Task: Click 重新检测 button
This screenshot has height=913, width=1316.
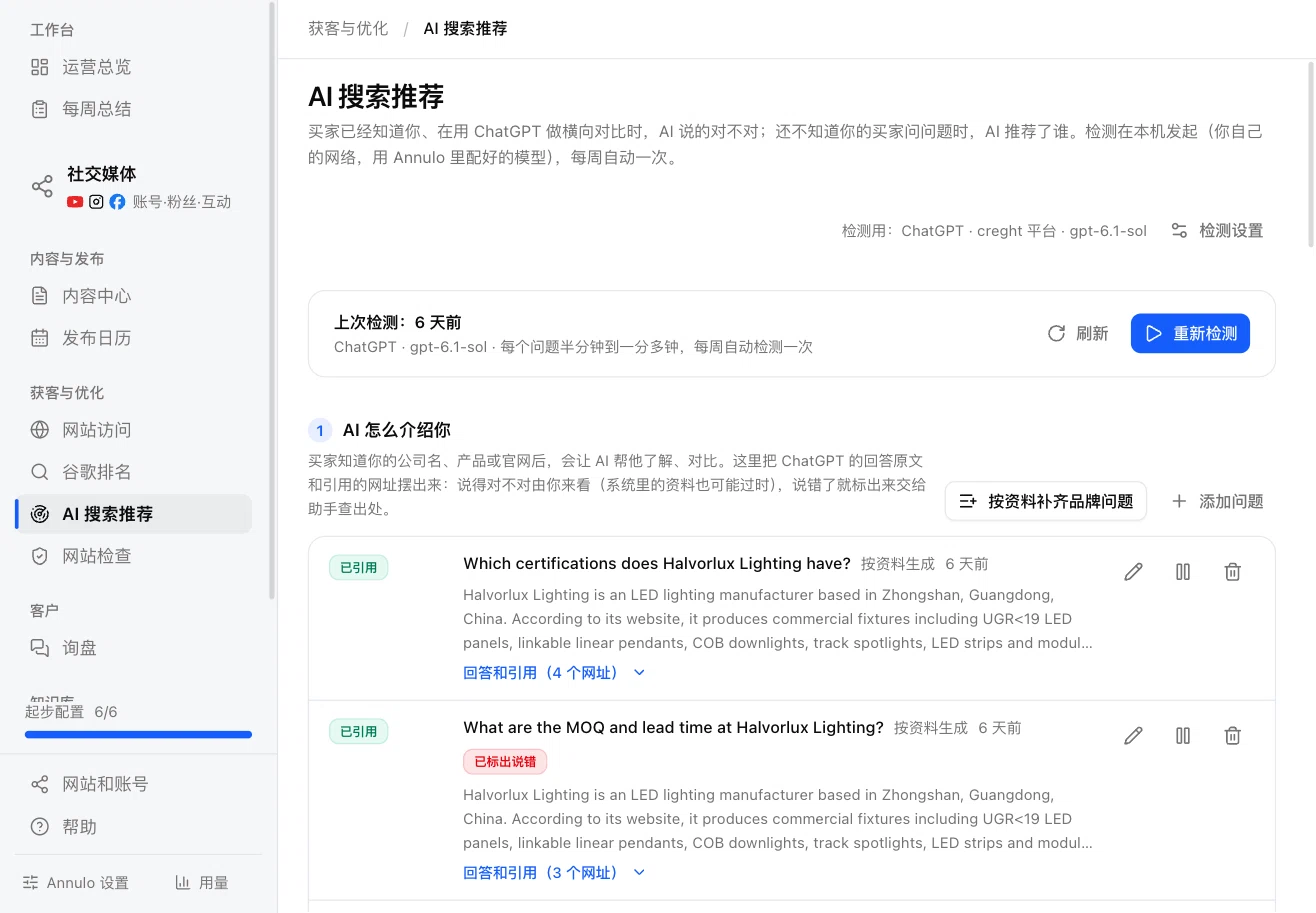Action: [1190, 334]
